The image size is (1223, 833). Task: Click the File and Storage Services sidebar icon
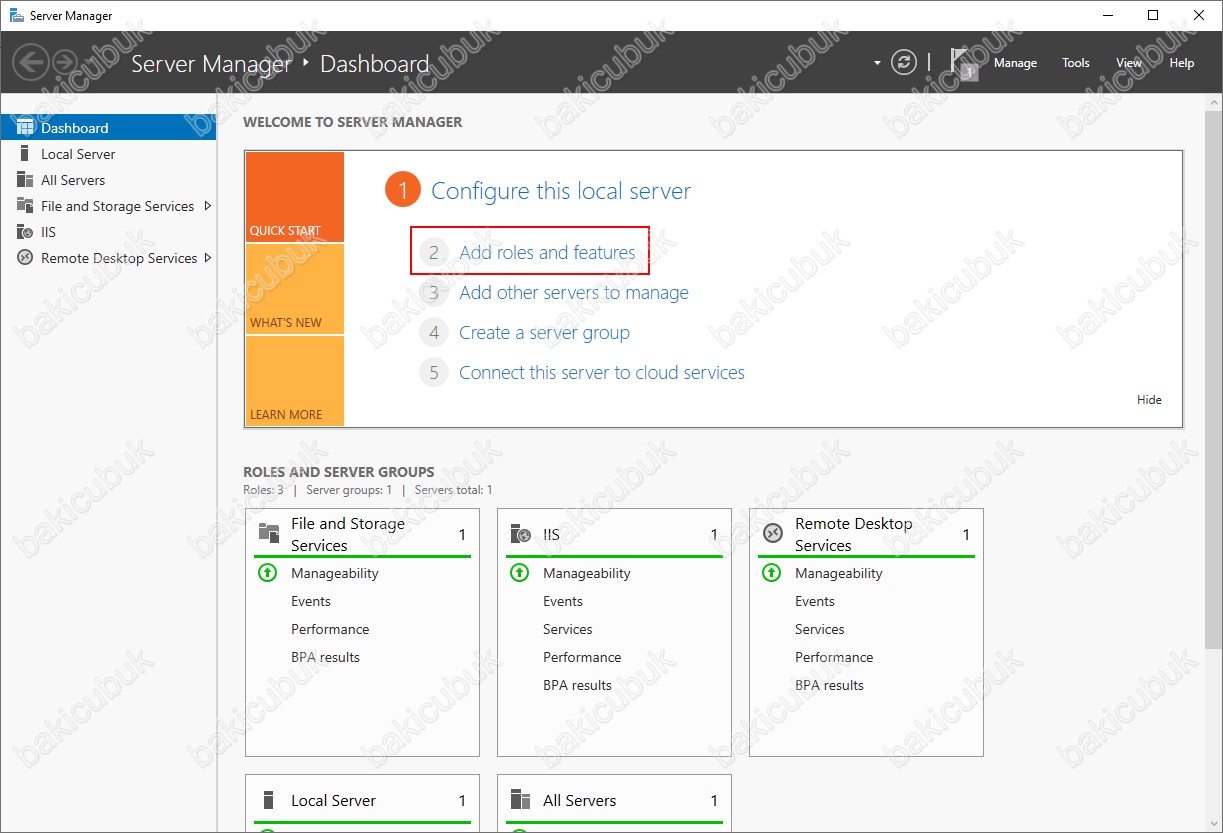25,206
